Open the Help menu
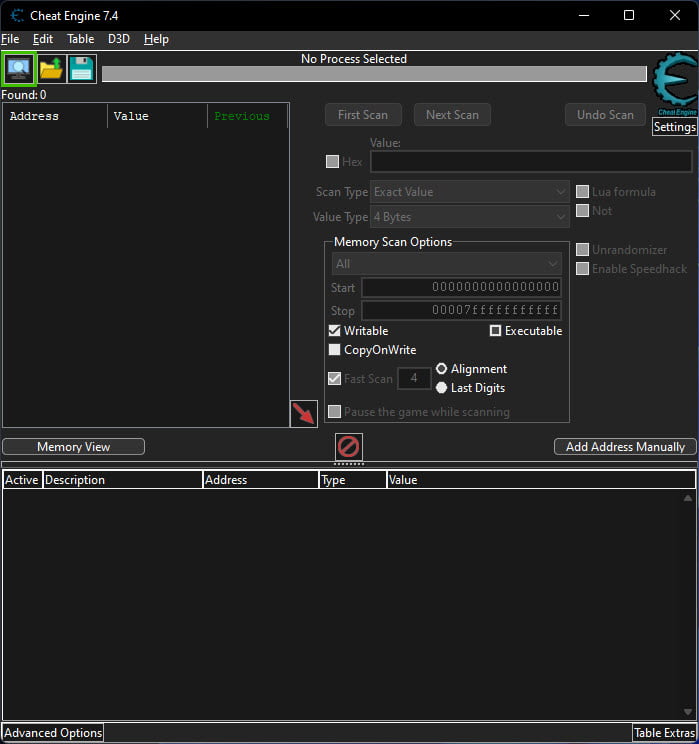Image resolution: width=699 pixels, height=744 pixels. pyautogui.click(x=156, y=39)
